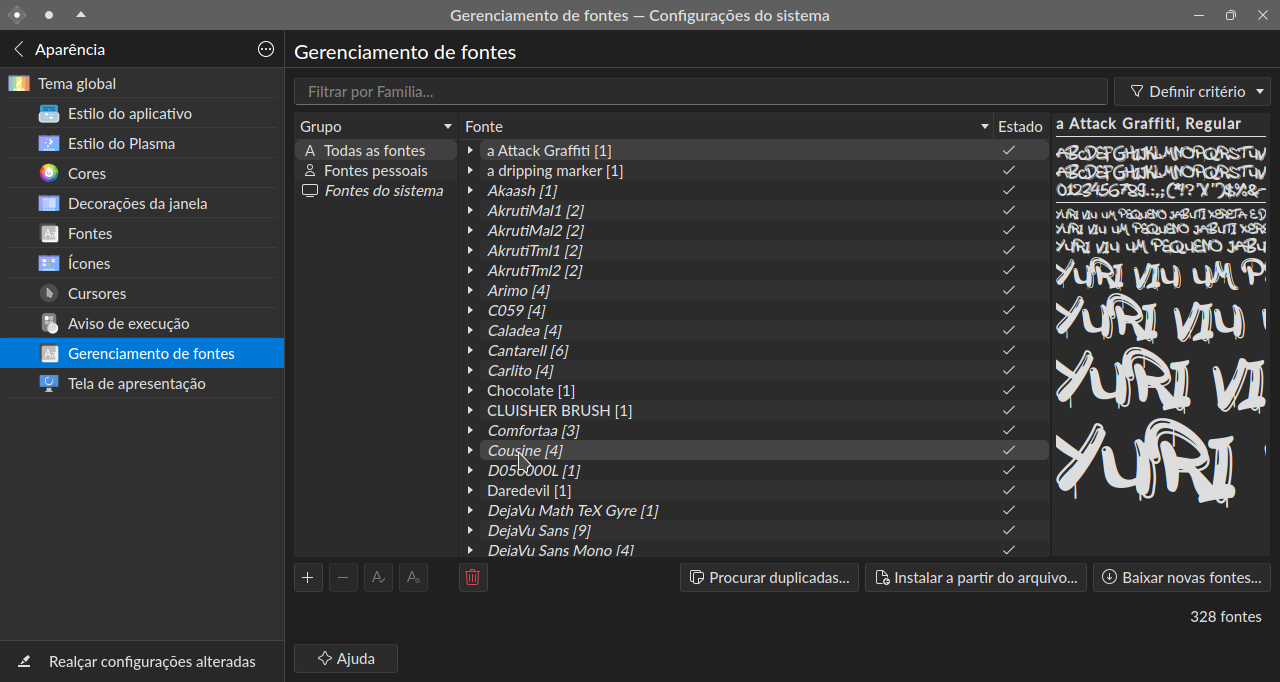Toggle state checkmark for DejaVu Sans
The width and height of the screenshot is (1280, 682).
pos(1009,531)
